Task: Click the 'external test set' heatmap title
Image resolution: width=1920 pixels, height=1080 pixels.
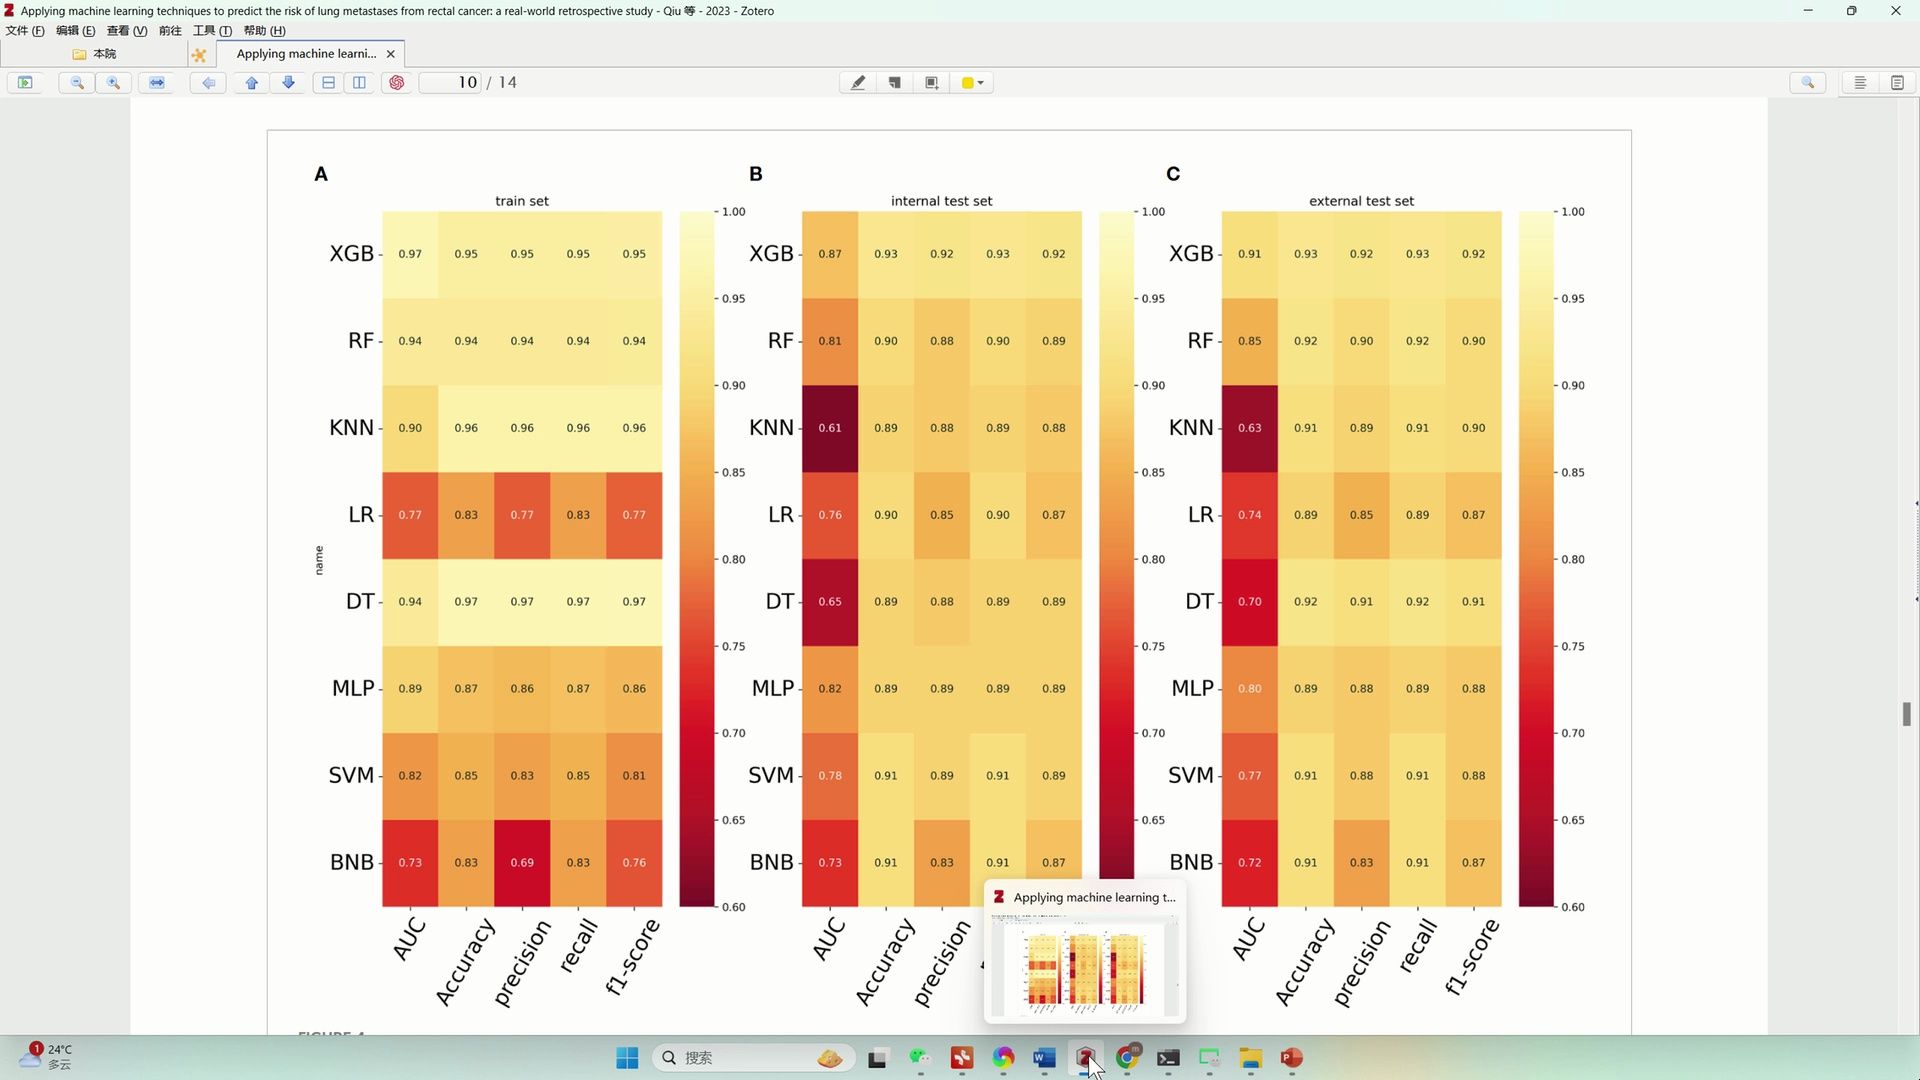Action: coord(1362,201)
